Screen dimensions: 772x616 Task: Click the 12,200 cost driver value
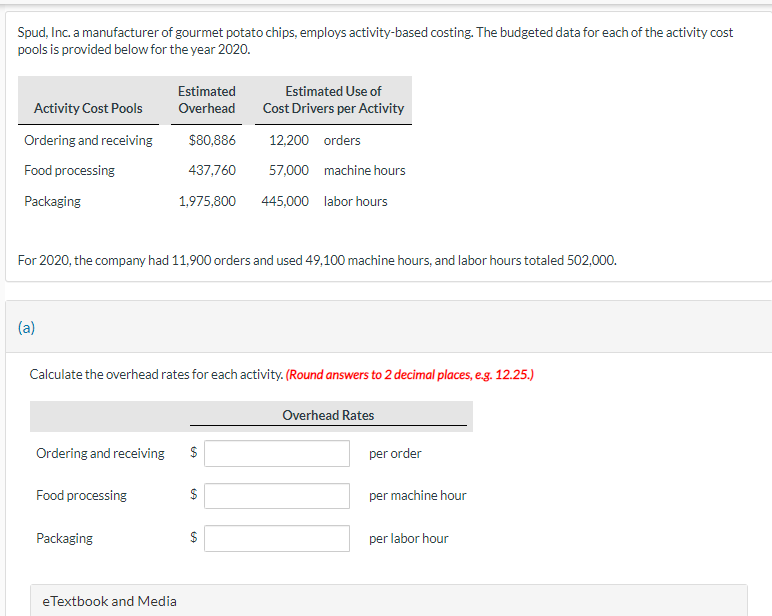(289, 140)
